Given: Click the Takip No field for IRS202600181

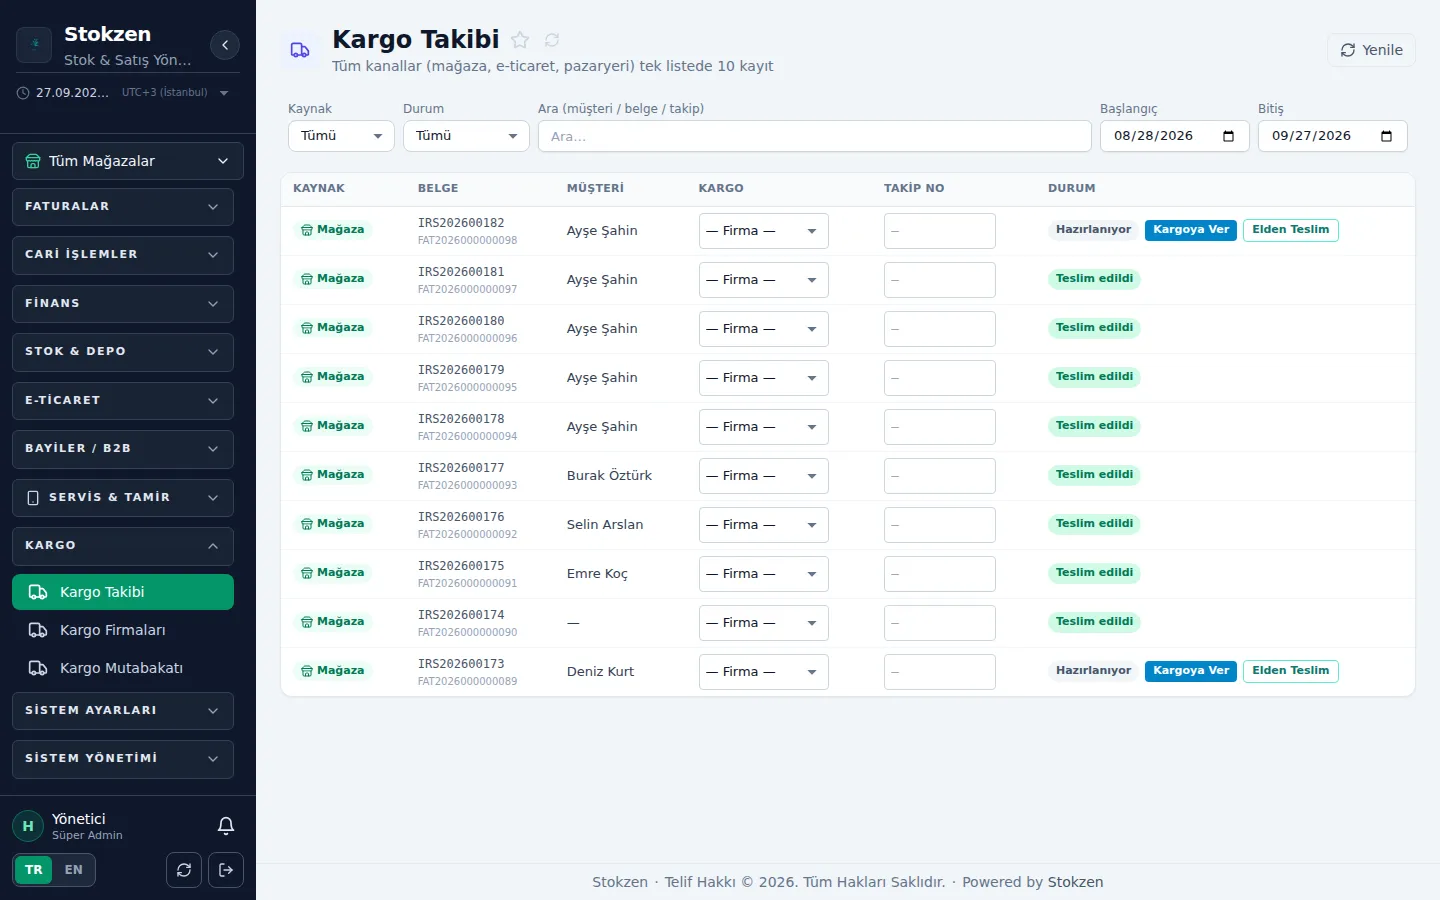Looking at the screenshot, I should [x=940, y=280].
